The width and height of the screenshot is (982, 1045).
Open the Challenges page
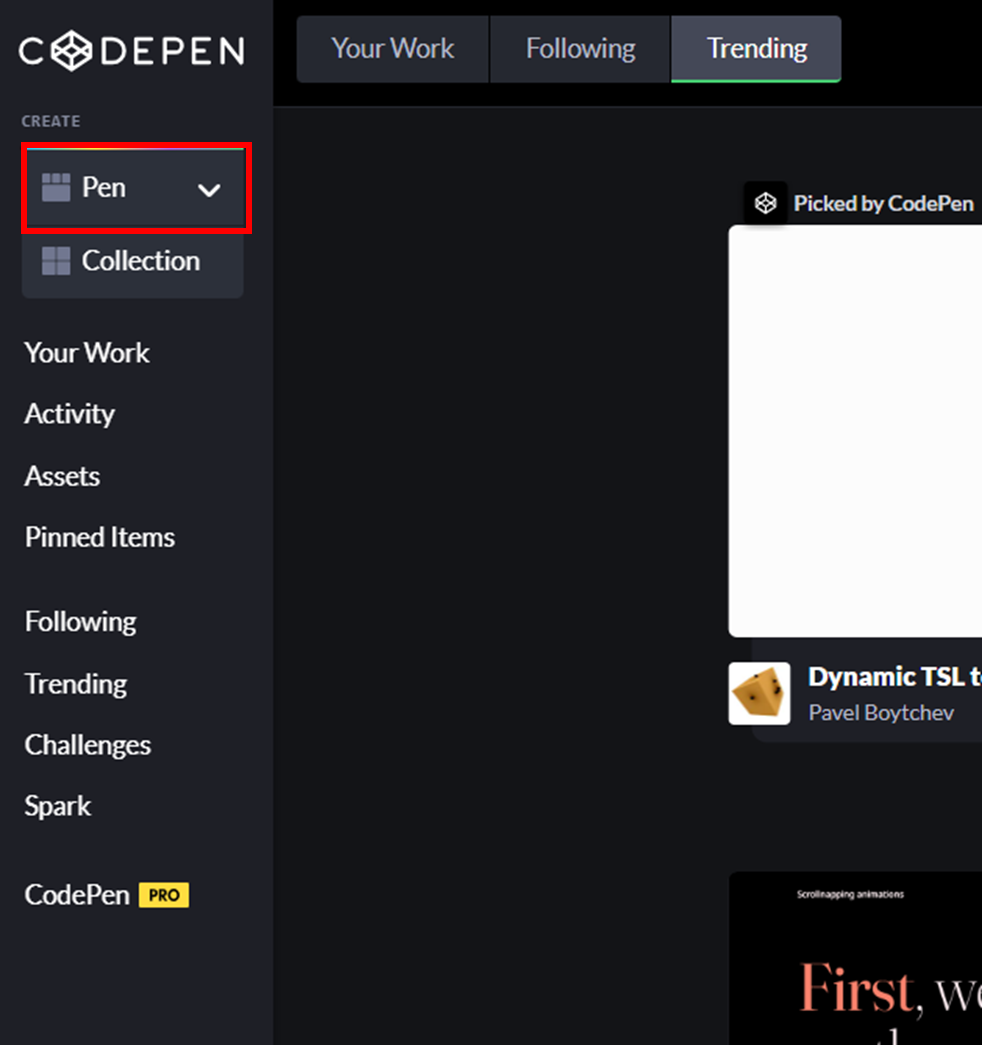tap(88, 745)
